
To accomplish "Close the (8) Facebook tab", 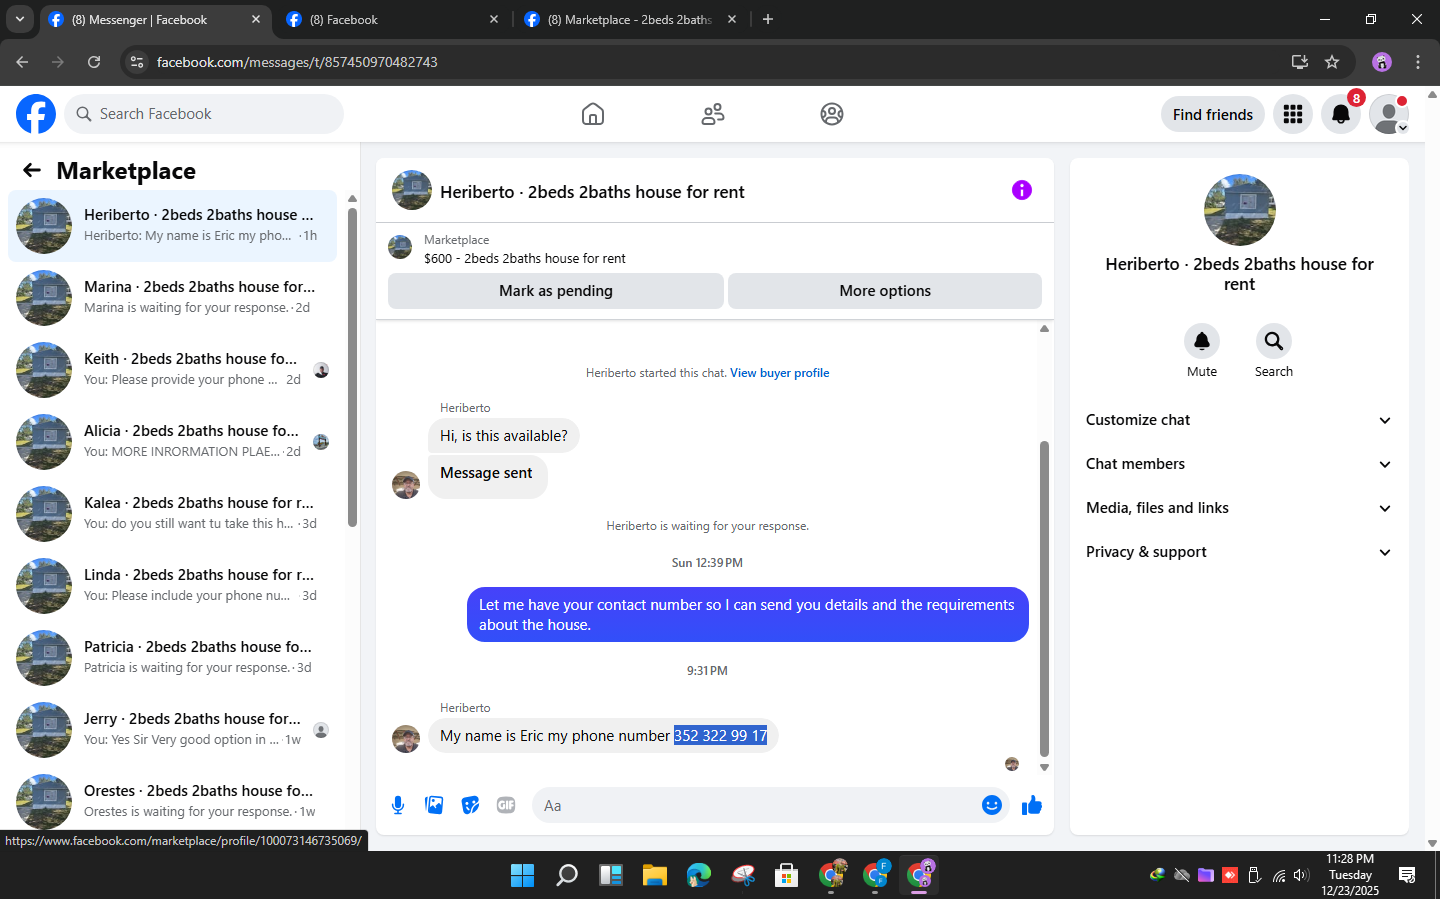I will 494,19.
